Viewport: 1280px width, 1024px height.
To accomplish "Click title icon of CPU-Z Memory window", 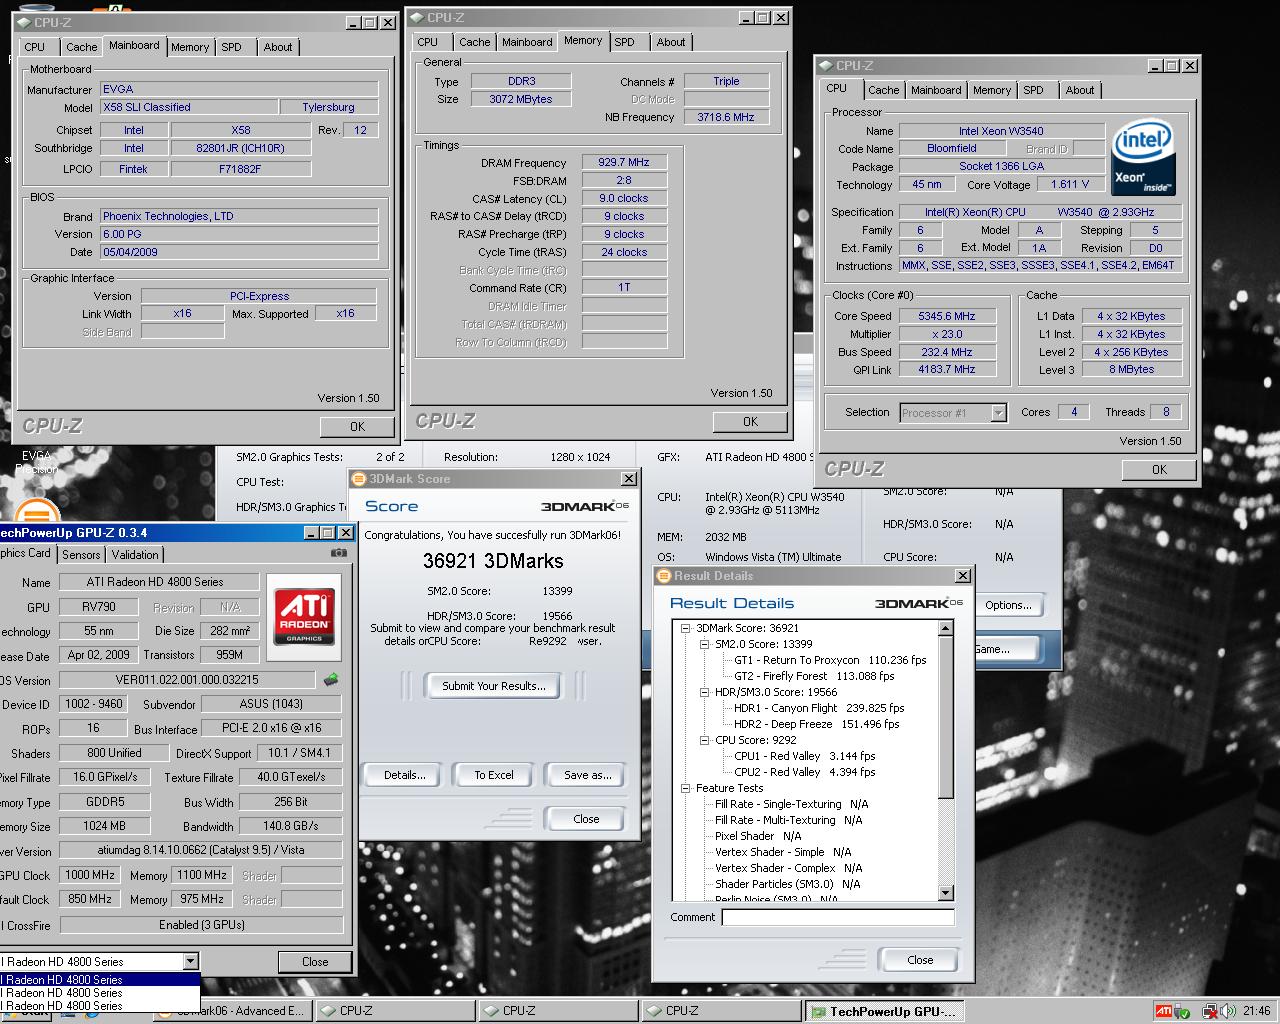I will point(417,17).
